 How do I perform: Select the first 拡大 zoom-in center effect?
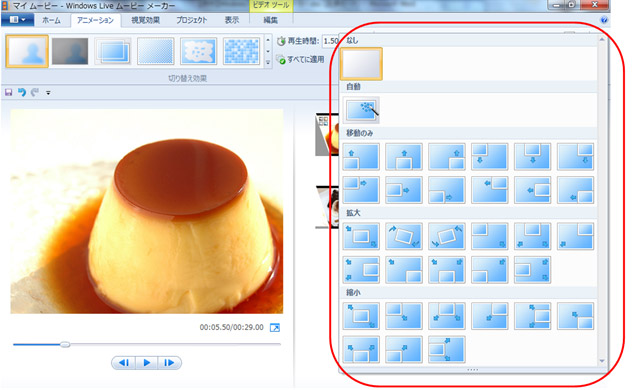[x=361, y=236]
